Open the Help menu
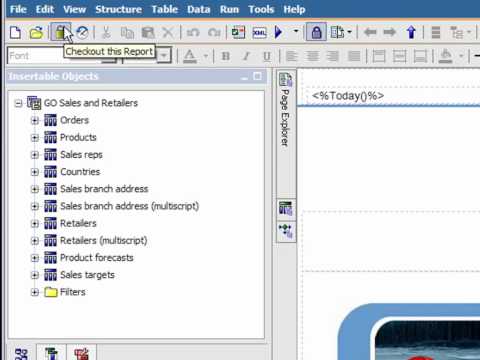Viewport: 480px width, 360px height. [x=294, y=9]
